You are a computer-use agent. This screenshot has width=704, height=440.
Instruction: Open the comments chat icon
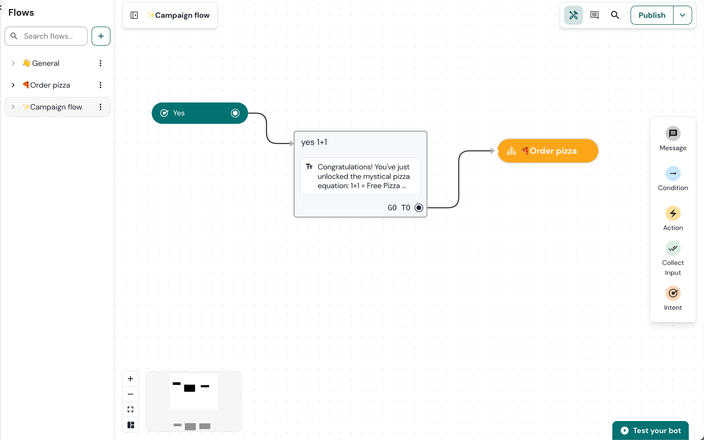point(594,15)
